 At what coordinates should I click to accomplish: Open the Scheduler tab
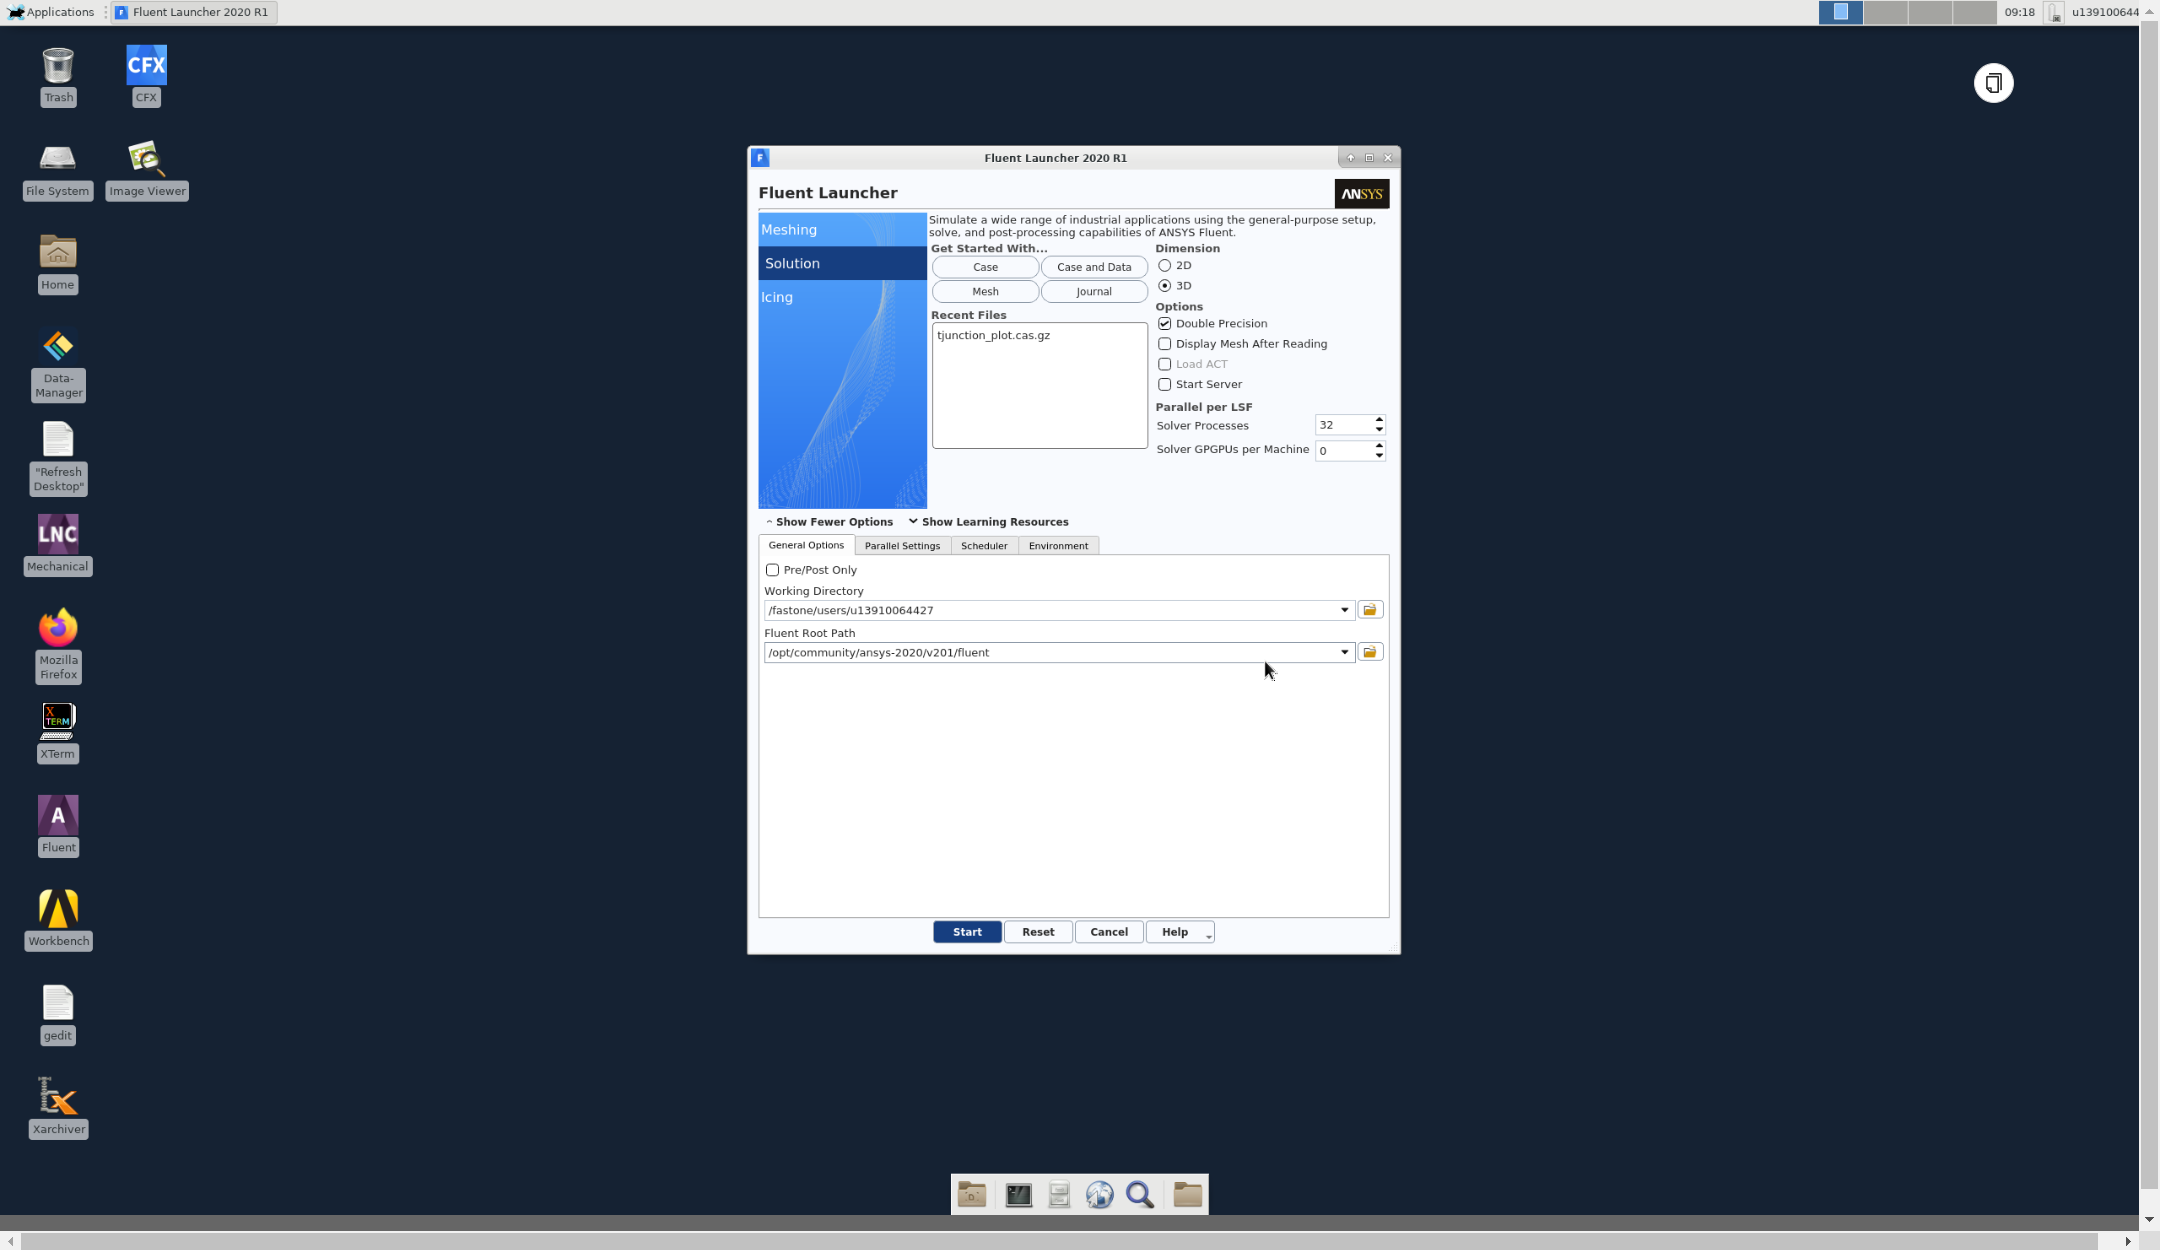[984, 546]
